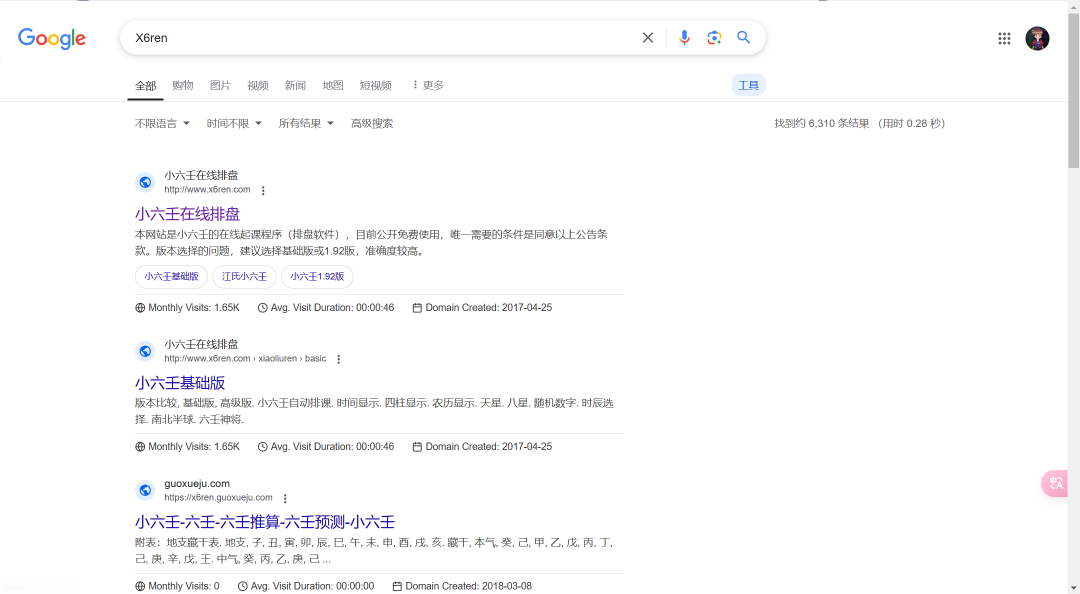Open the 小六壬基础版 result title

(180, 383)
